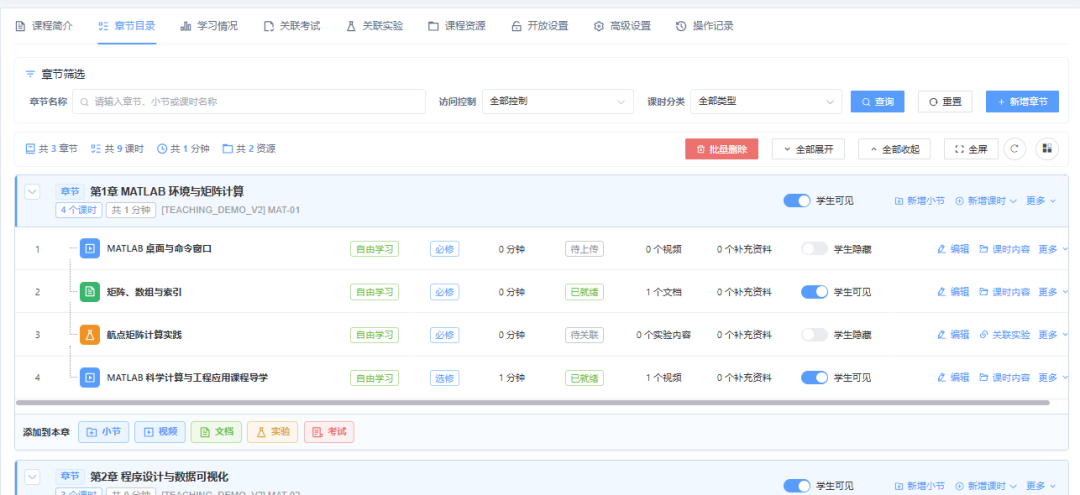This screenshot has width=1080, height=495.
Task: Add a 考试 to this chapter
Action: [329, 432]
